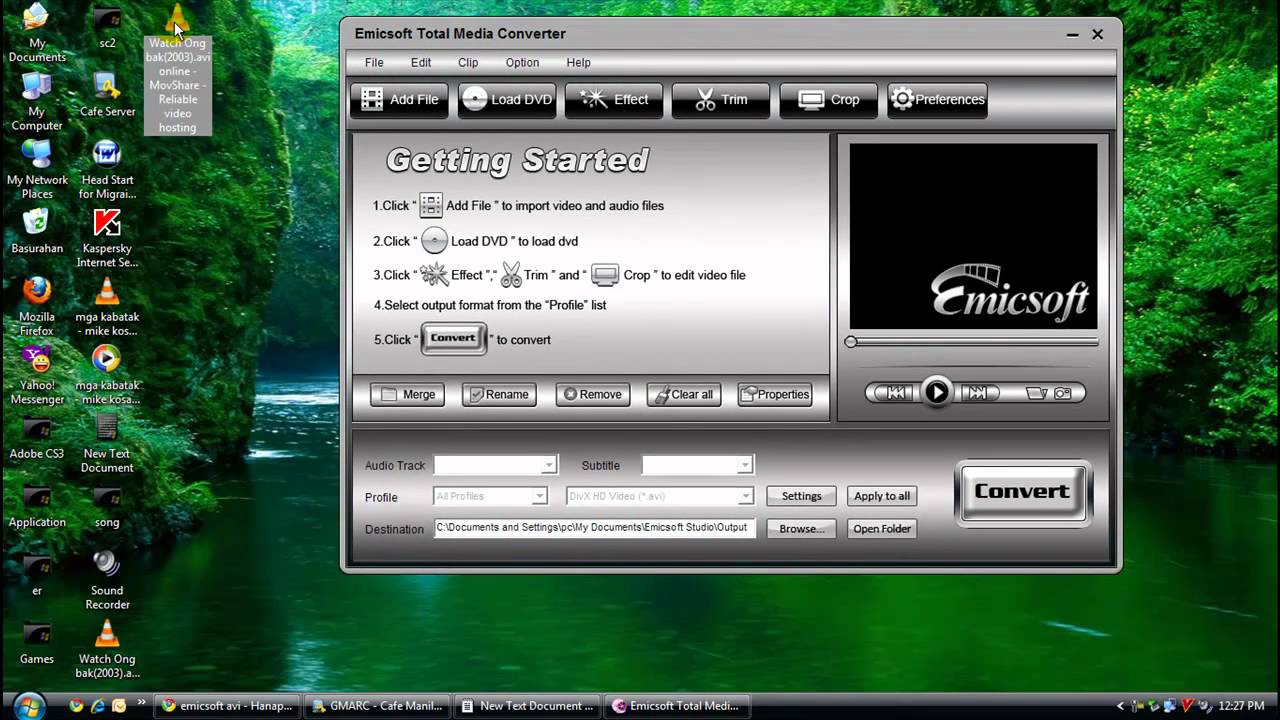Select the sc2 desktop folder
This screenshot has height=720, width=1280.
(107, 28)
